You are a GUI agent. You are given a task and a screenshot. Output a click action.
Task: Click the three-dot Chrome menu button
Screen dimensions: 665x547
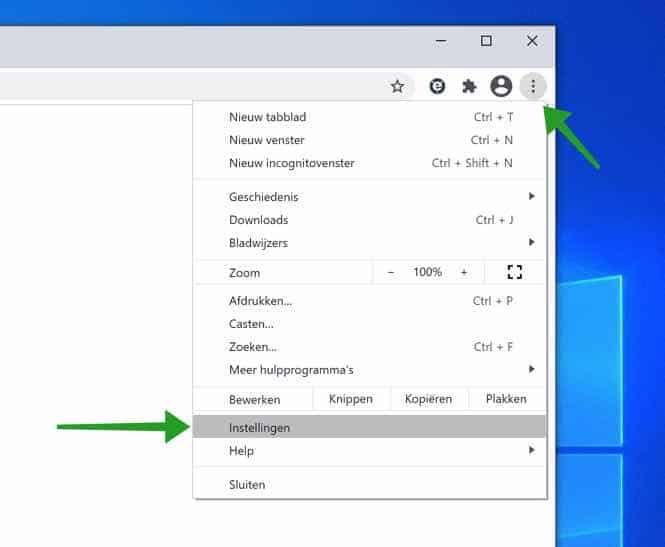(534, 86)
